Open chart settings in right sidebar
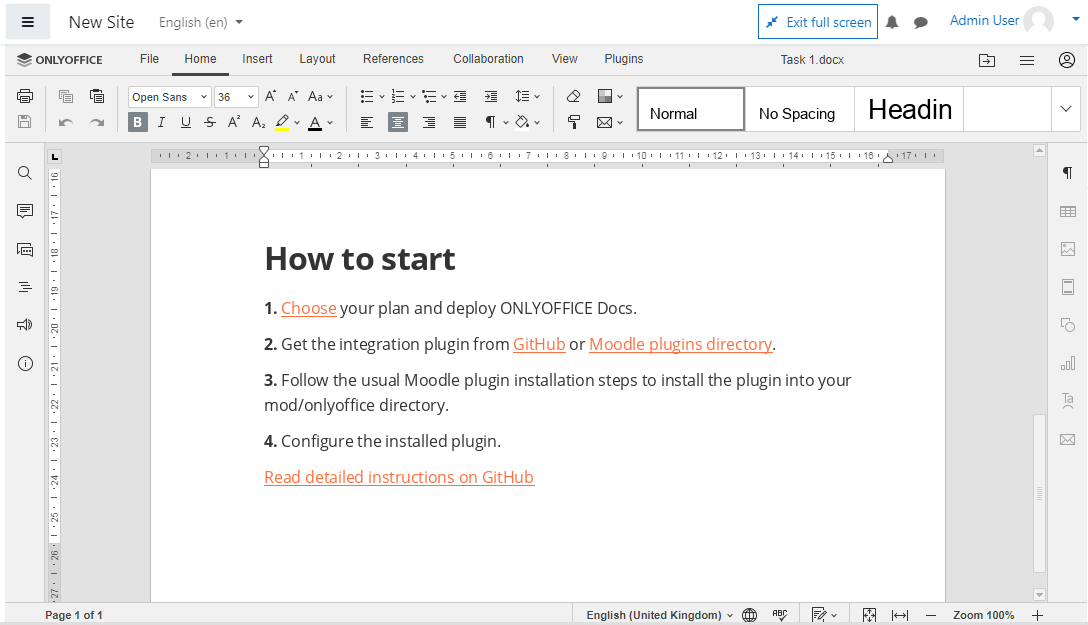 click(1068, 363)
